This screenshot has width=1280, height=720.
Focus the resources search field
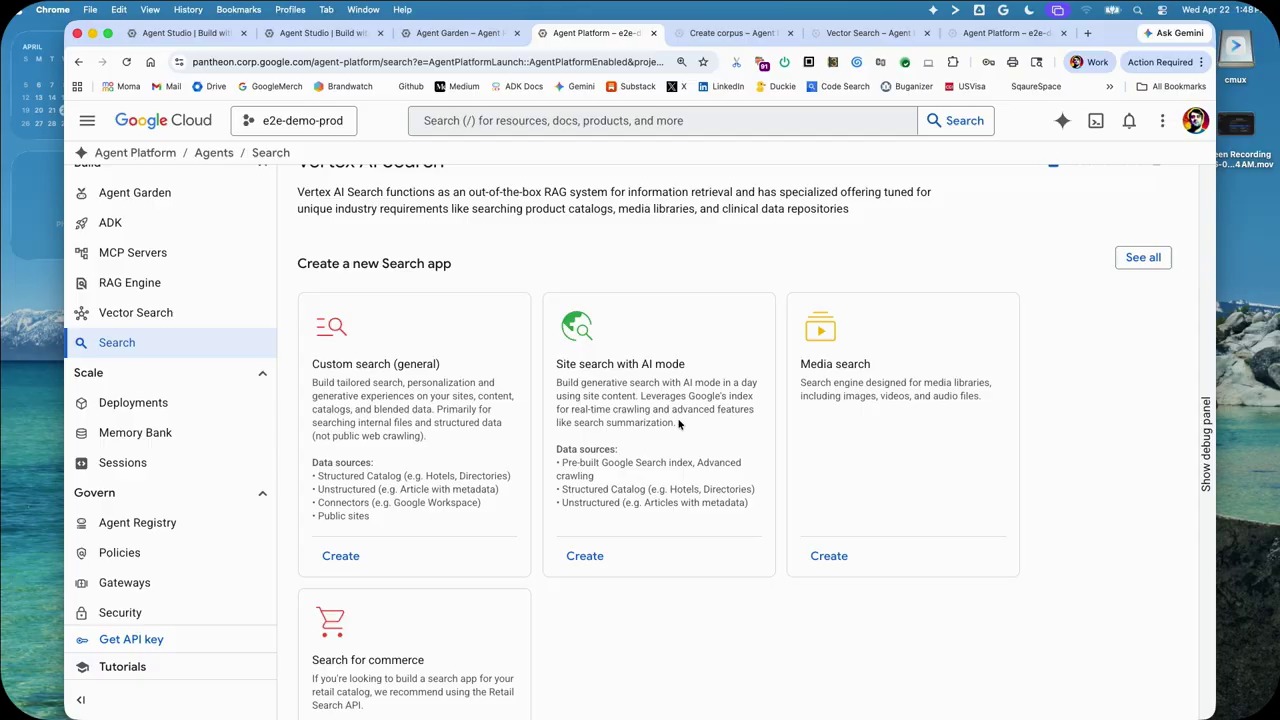(662, 121)
